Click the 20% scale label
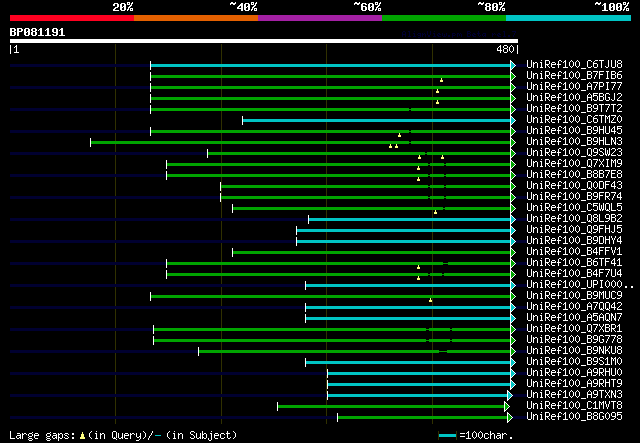The height and width of the screenshot is (443, 640). [x=123, y=7]
